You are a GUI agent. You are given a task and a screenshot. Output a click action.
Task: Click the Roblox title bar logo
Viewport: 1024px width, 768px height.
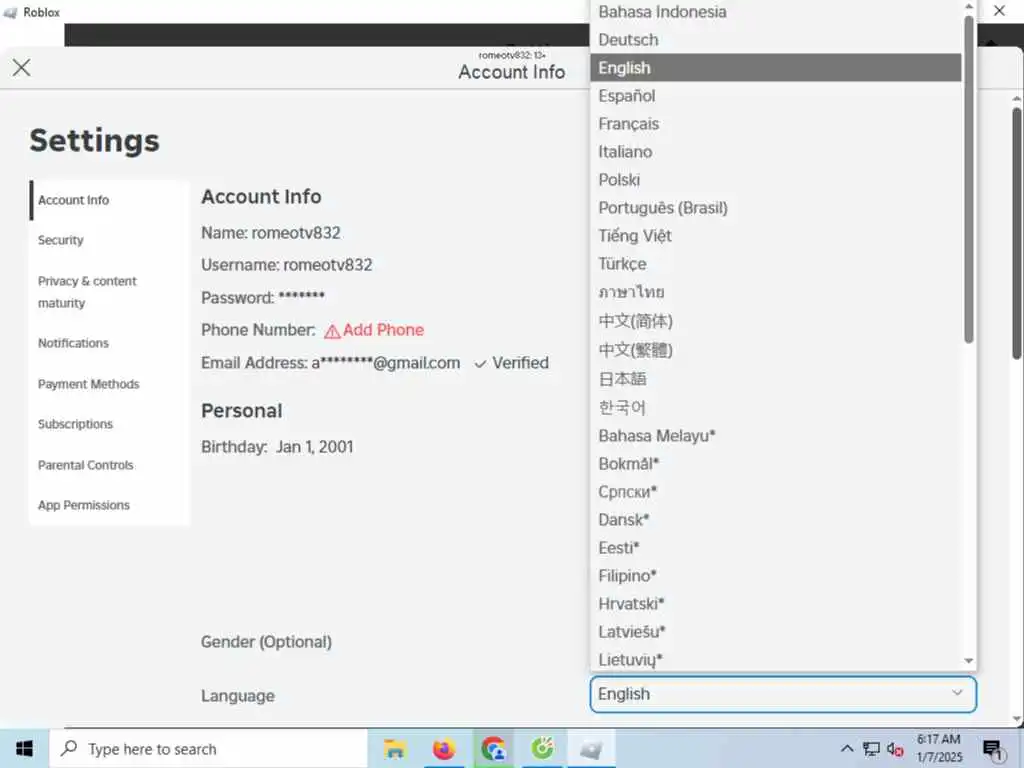point(10,12)
